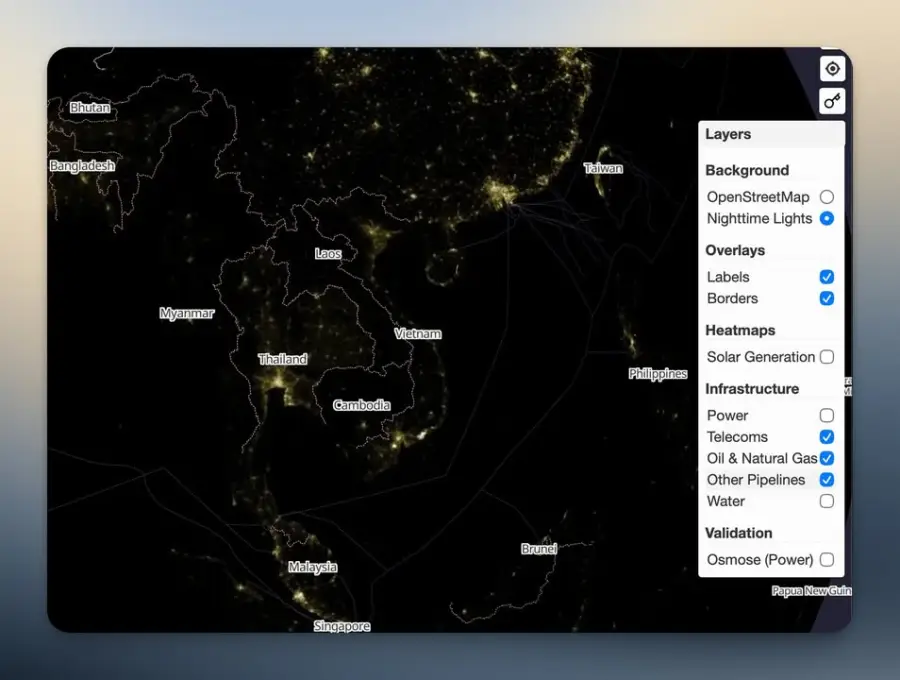Click the Vietnam map label
Image resolution: width=900 pixels, height=680 pixels.
click(418, 333)
